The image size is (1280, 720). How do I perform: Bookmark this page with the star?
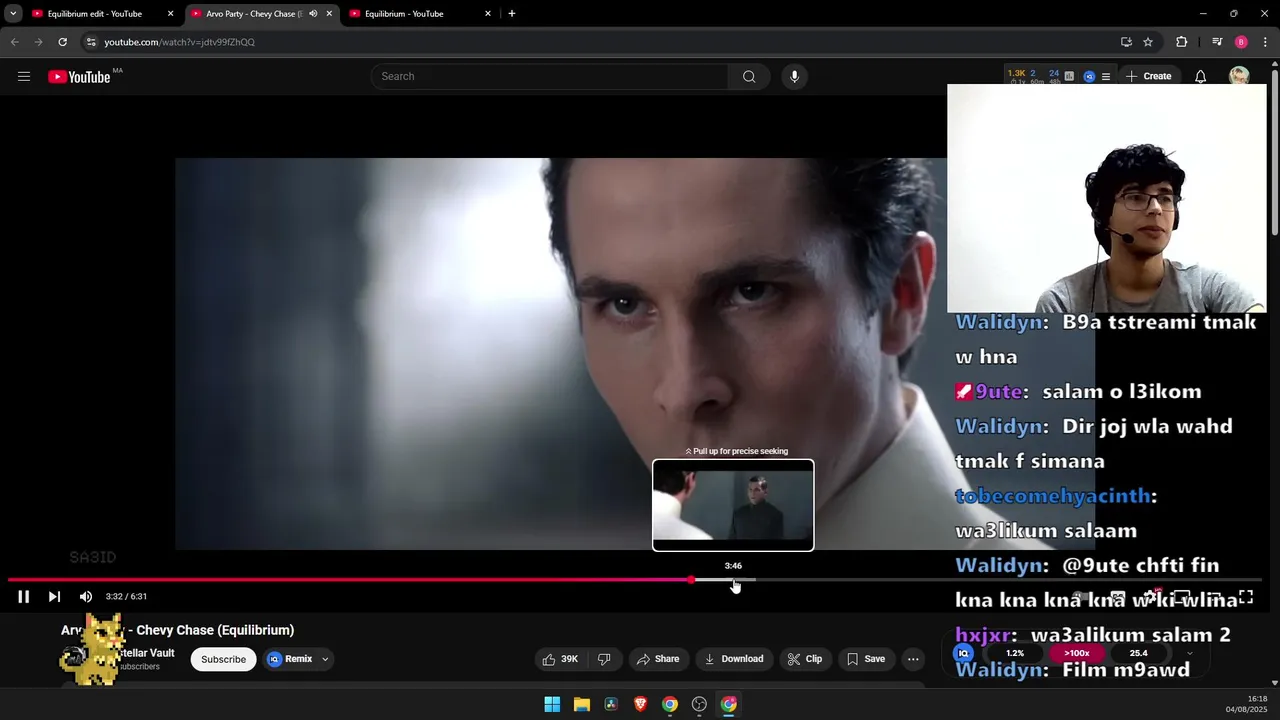pos(1148,42)
